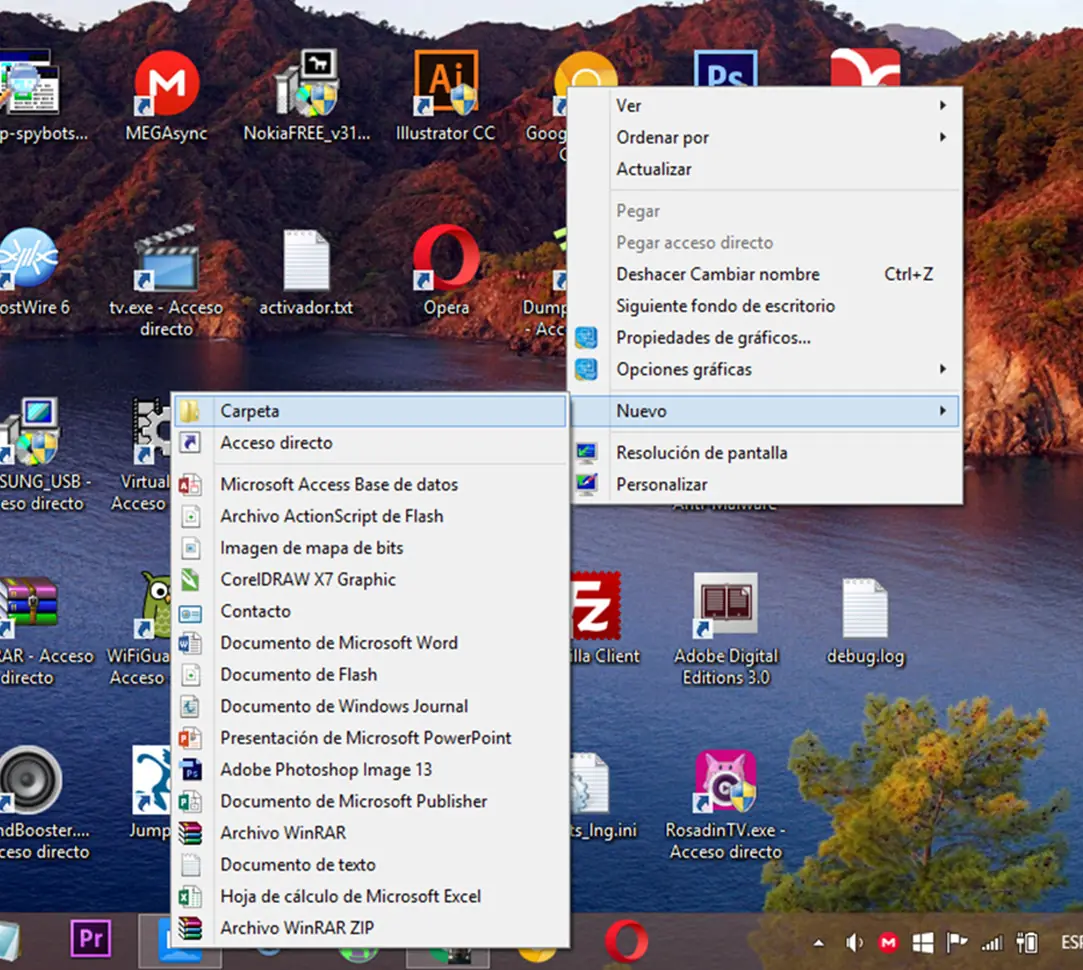Click the graphics icon beside Propiedades de gráficos
The image size is (1083, 970).
click(x=586, y=338)
